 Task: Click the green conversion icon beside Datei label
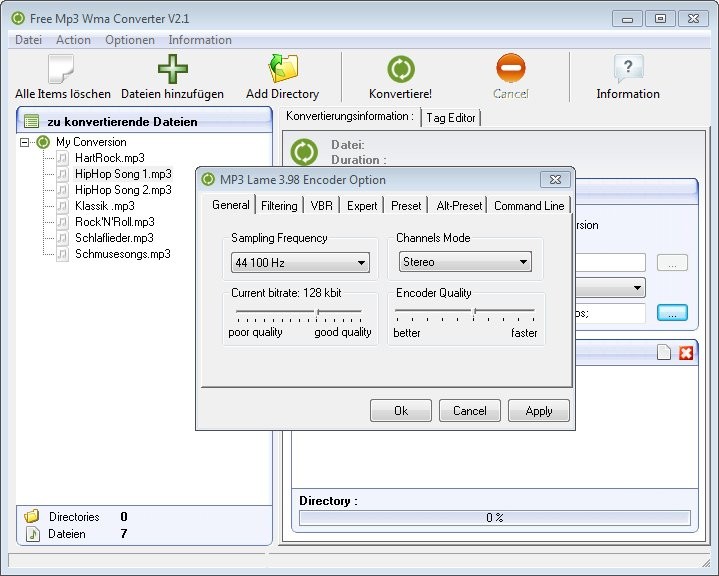click(304, 152)
